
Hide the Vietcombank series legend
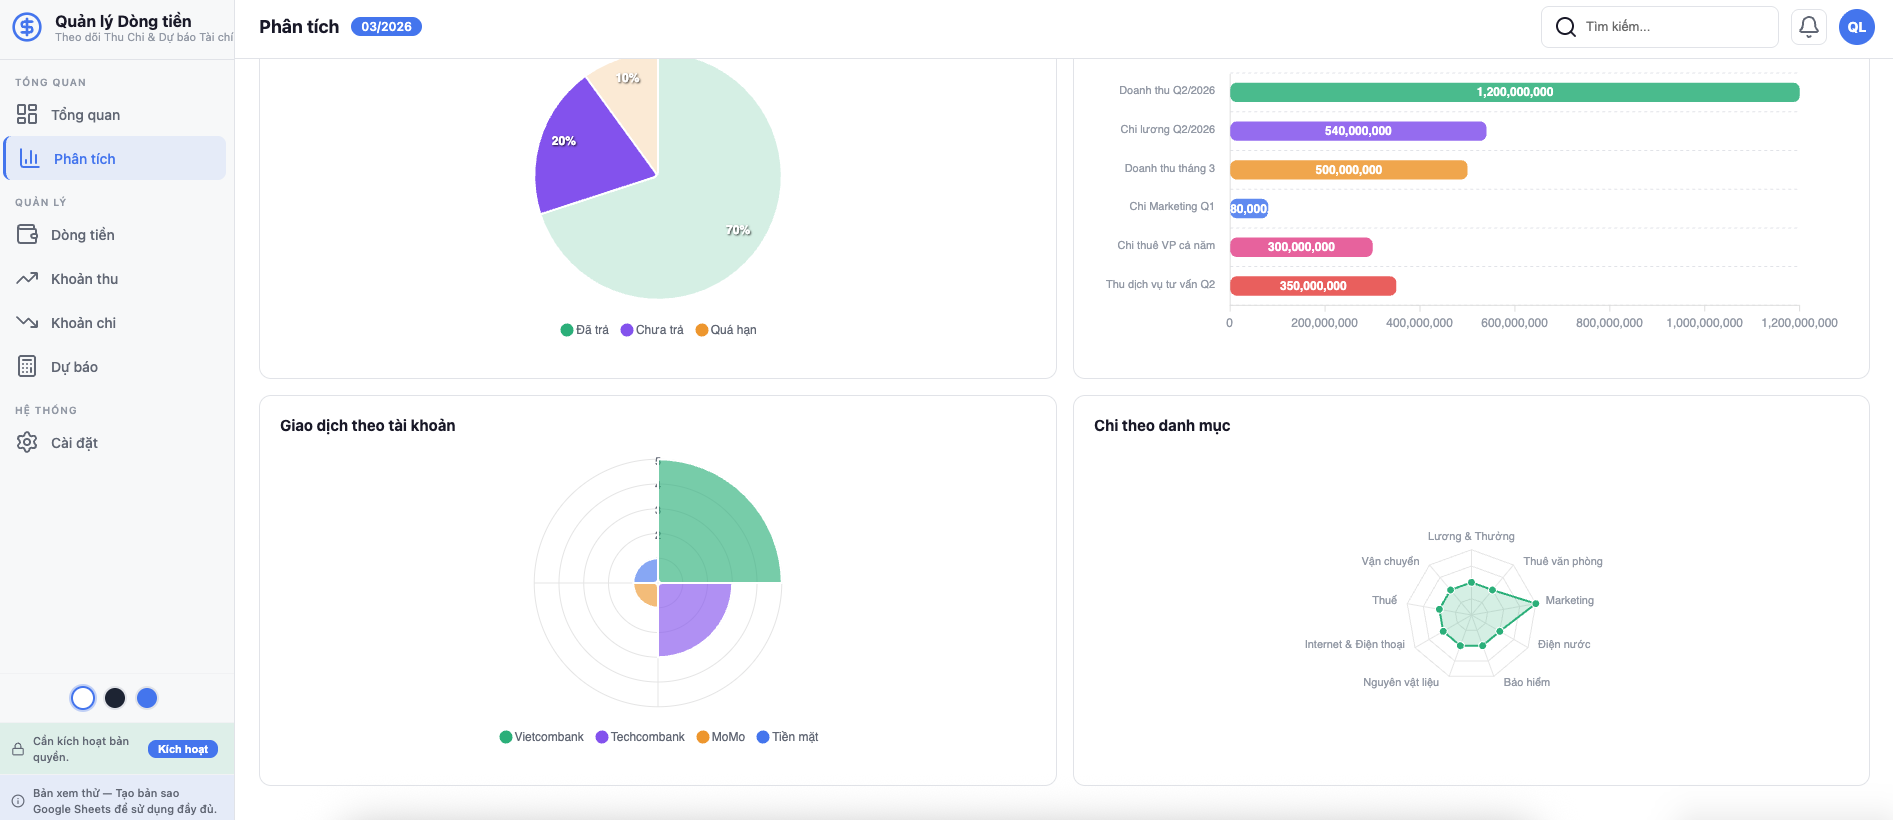(541, 737)
